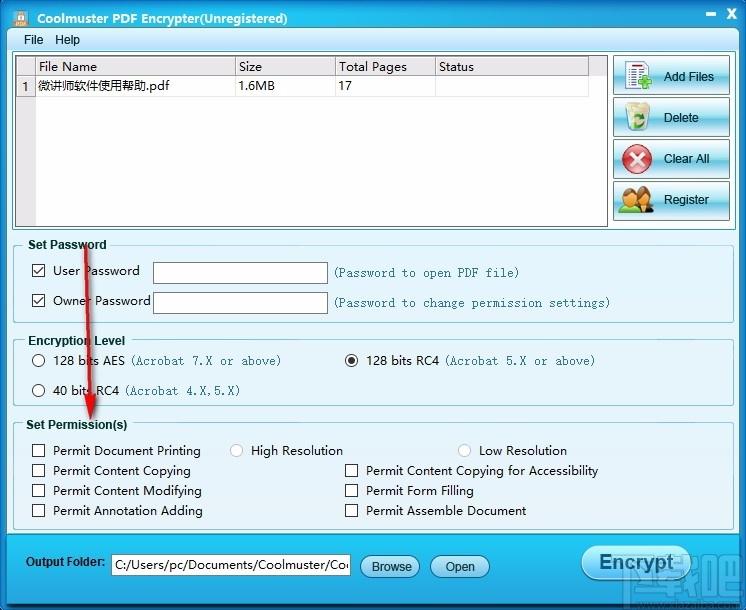Viewport: 746px width, 610px height.
Task: Open the File menu
Action: [x=33, y=39]
